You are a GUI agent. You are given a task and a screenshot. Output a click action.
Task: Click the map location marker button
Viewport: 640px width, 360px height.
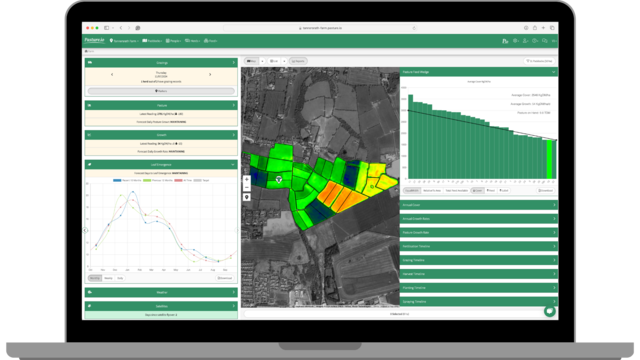(x=247, y=197)
